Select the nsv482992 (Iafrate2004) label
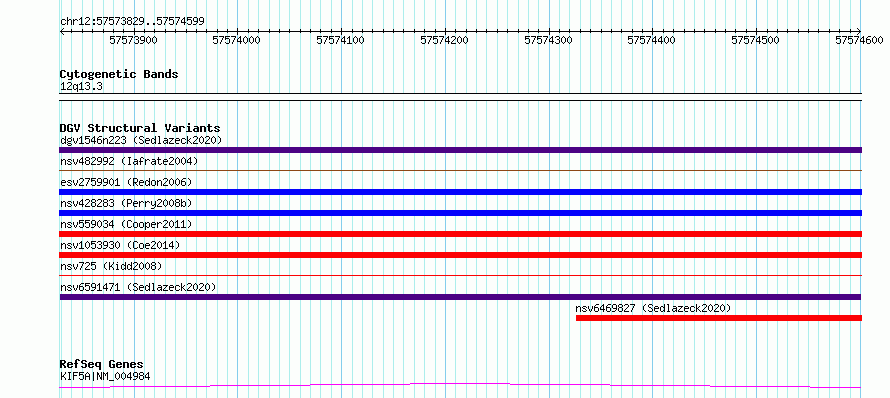Screen dimensions: 890x398 [129, 161]
